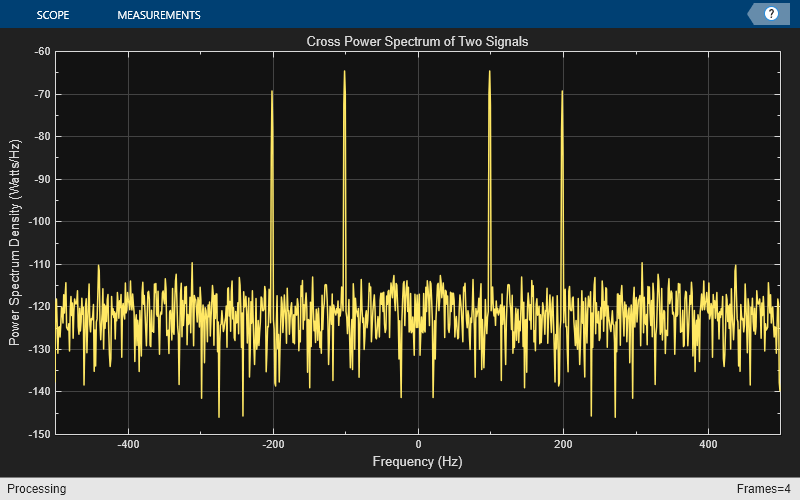Click the -400 x-axis tick label

coord(128,444)
